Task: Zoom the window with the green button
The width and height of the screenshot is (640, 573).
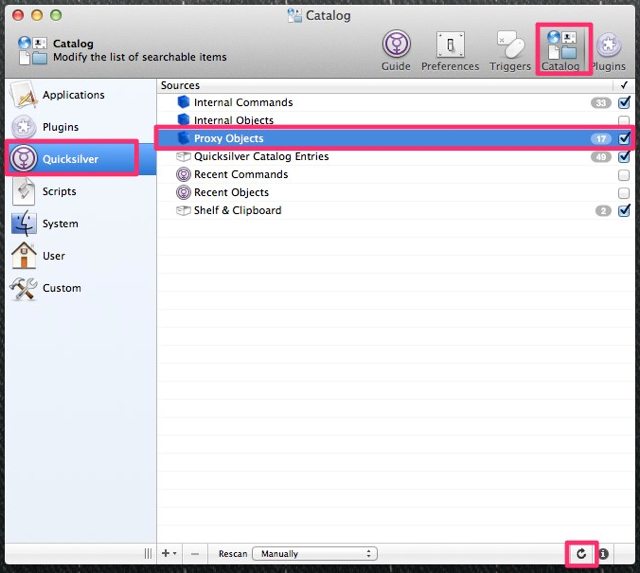Action: pyautogui.click(x=56, y=16)
